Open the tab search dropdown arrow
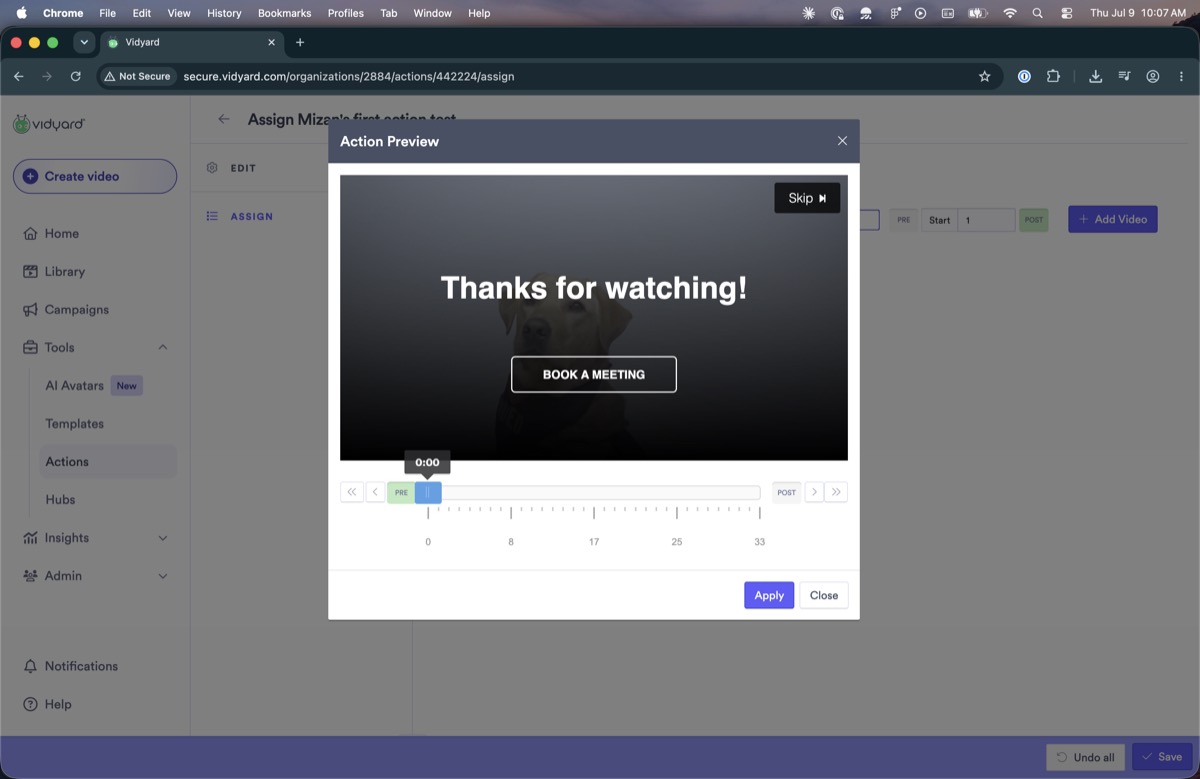The image size is (1200, 779). click(x=84, y=42)
